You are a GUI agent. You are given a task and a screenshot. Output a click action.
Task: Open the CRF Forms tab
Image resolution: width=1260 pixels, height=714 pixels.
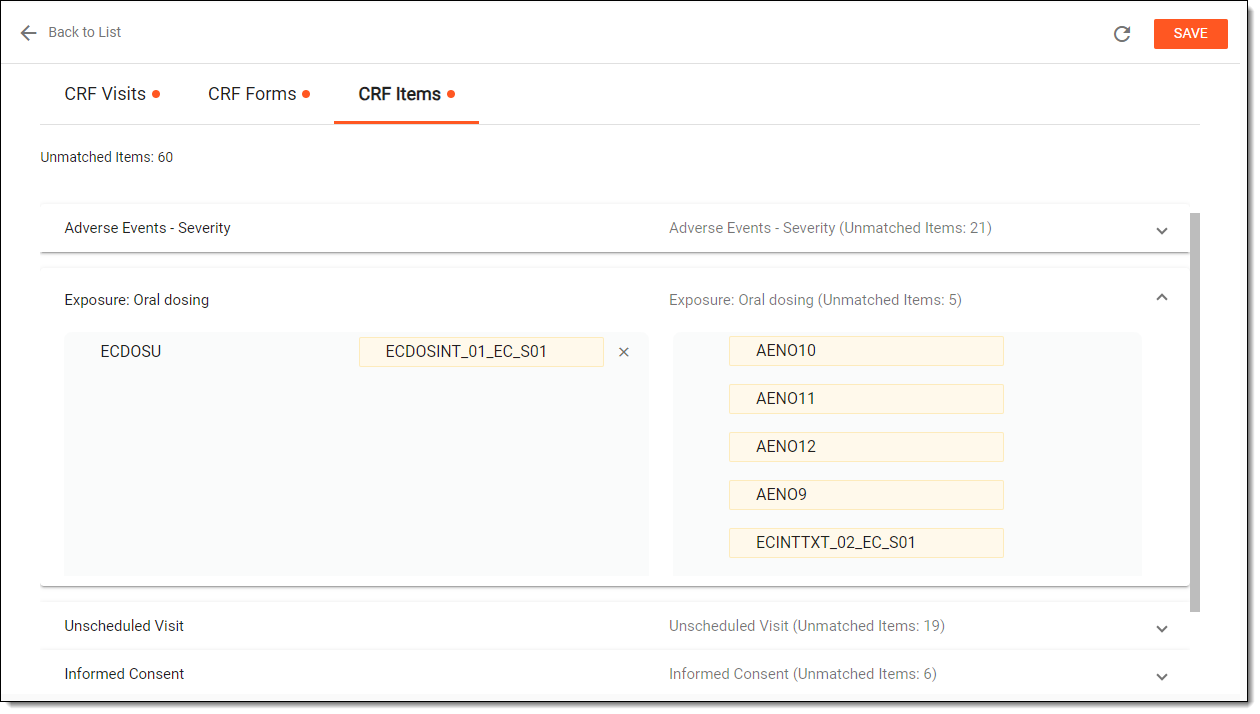pos(259,94)
